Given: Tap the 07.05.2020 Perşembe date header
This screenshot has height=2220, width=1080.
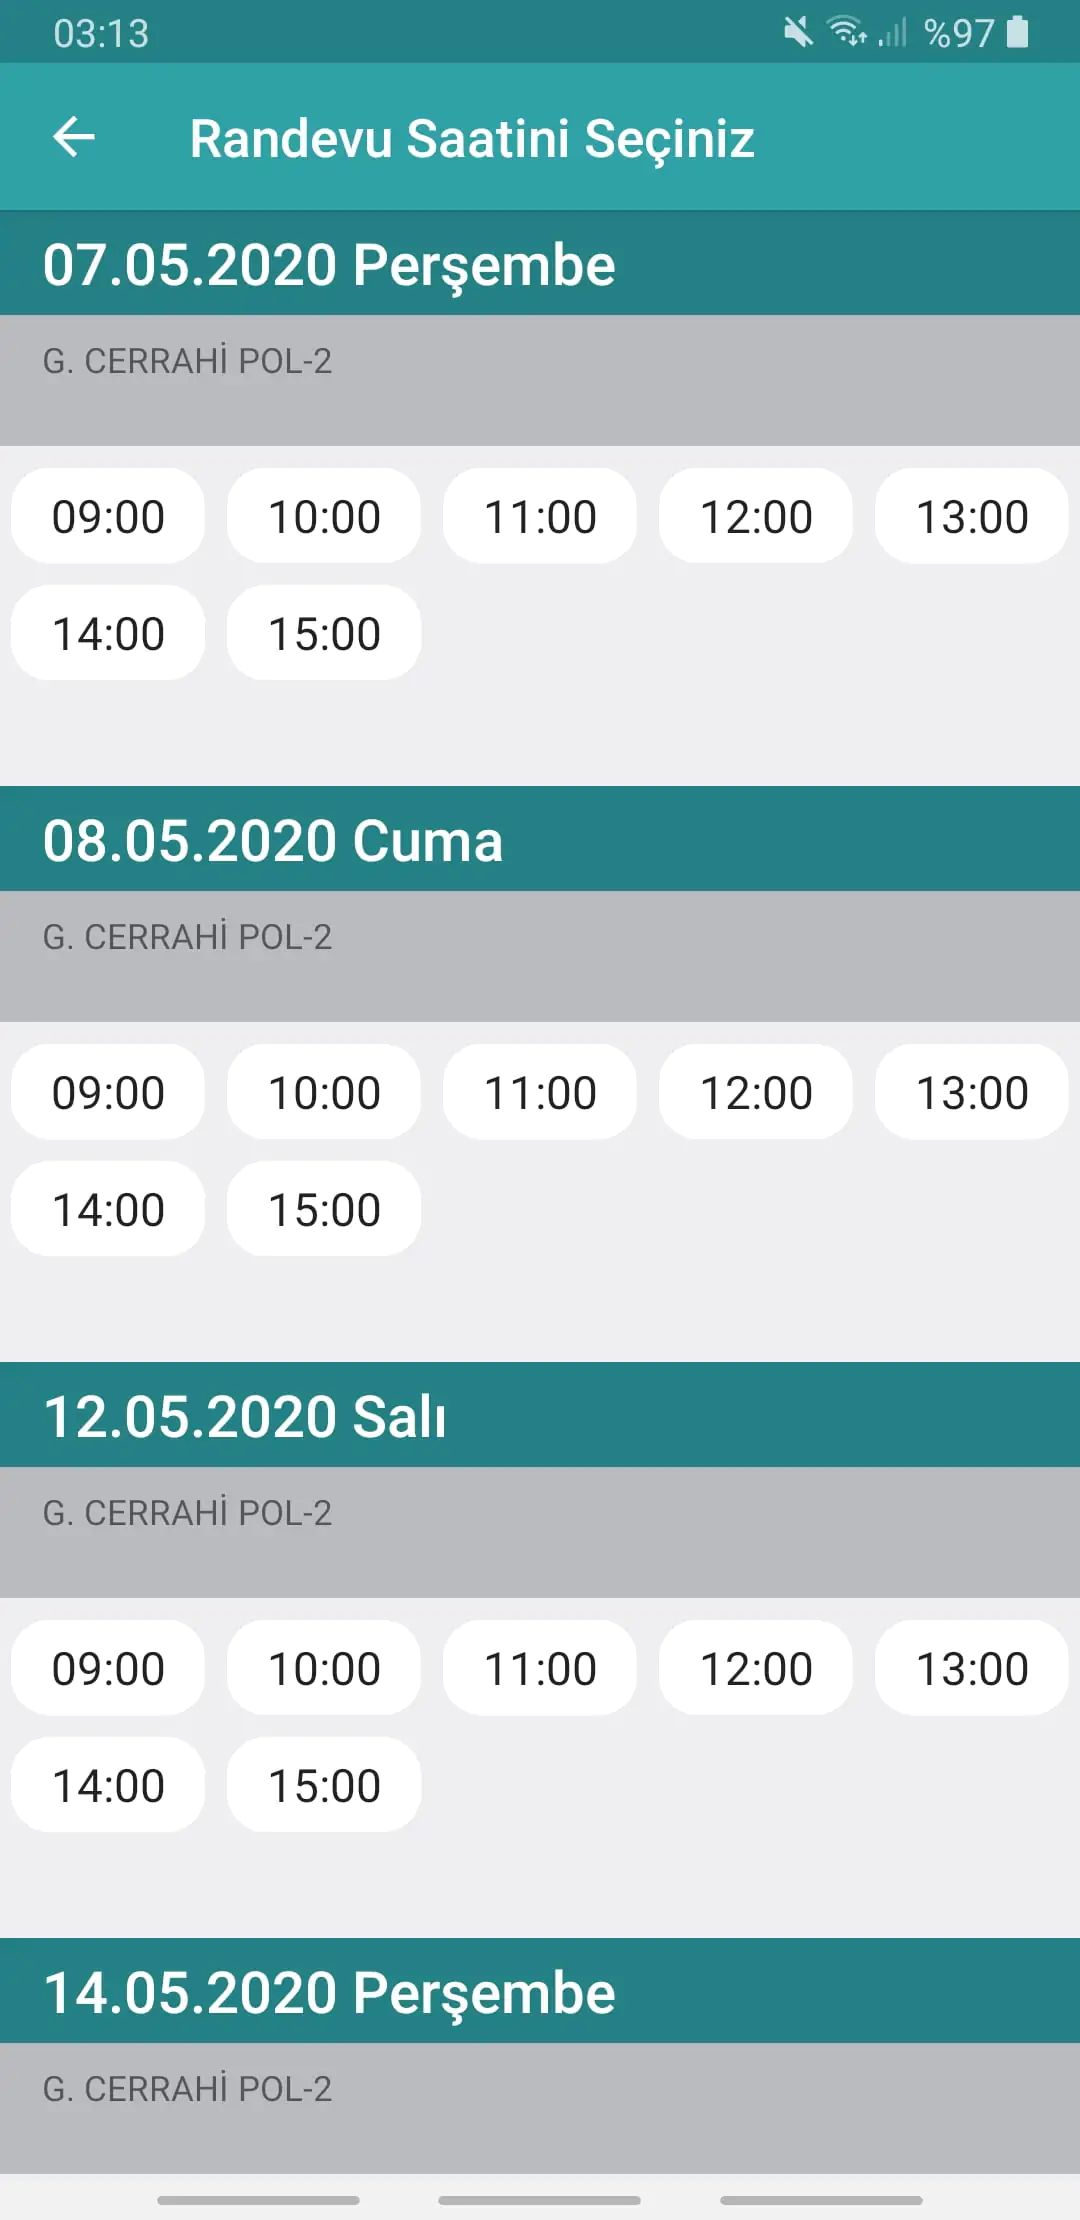Looking at the screenshot, I should pos(329,265).
